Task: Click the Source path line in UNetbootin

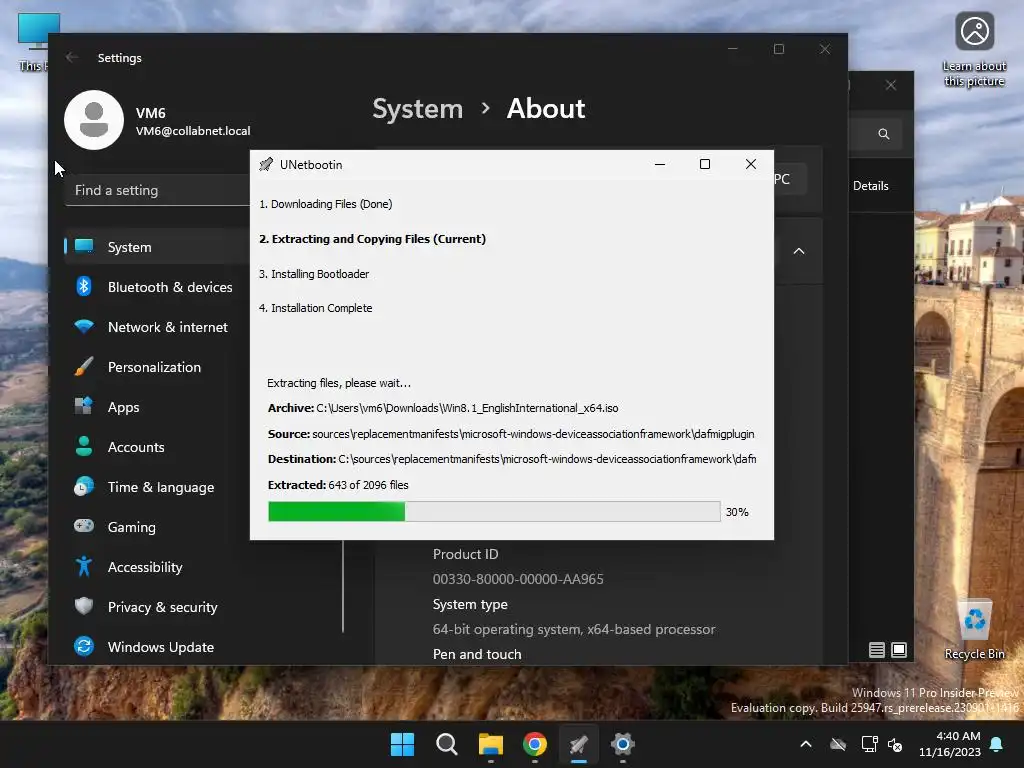Action: click(511, 434)
